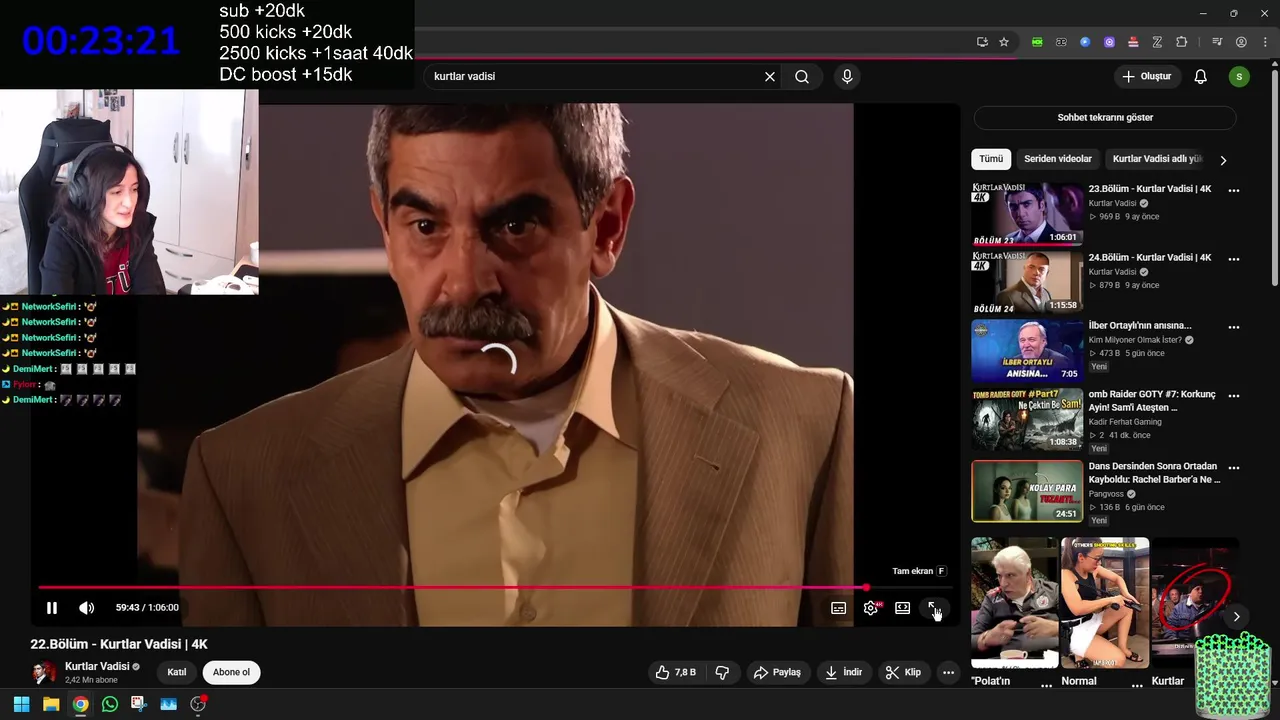Image resolution: width=1280 pixels, height=720 pixels.
Task: Open the "Polat'ın" short thumbnail
Action: [1014, 603]
